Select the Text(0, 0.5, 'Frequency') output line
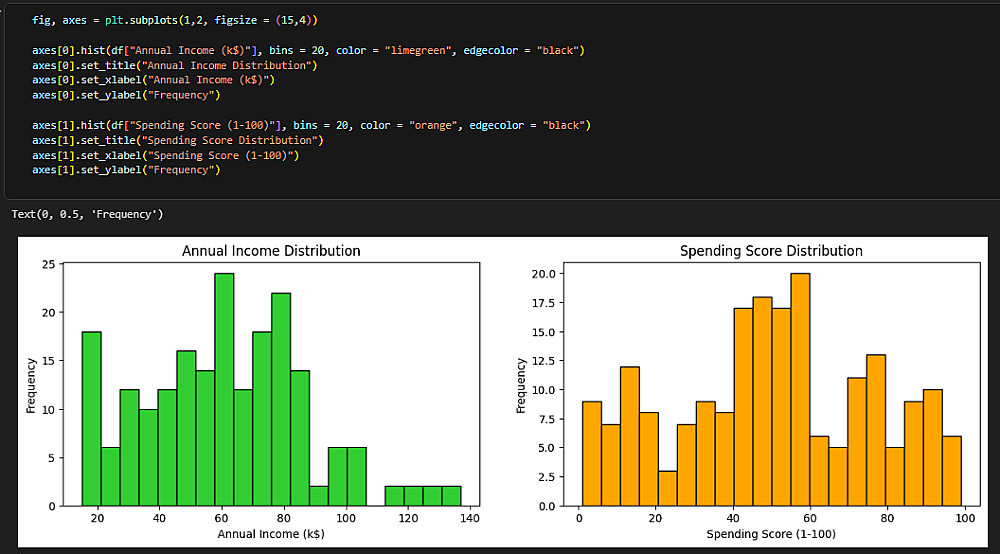1000x554 pixels. coord(87,215)
